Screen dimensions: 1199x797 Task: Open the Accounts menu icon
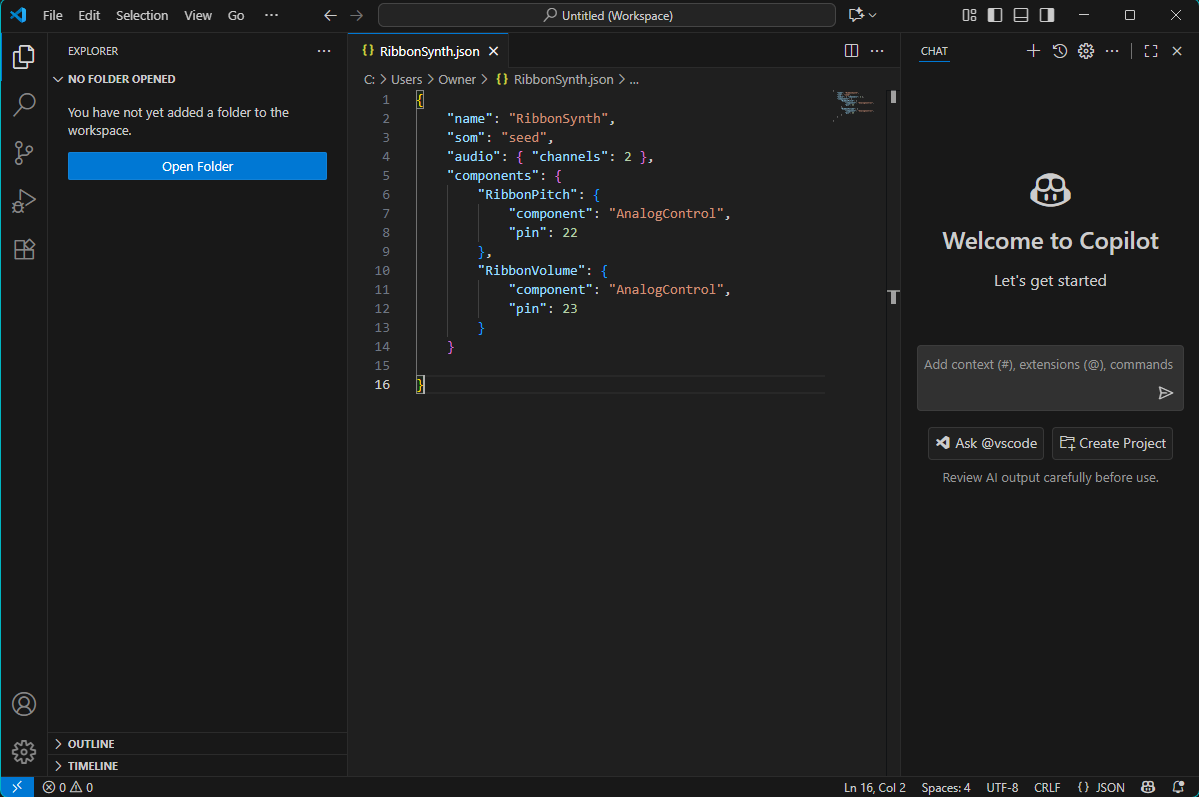click(24, 704)
